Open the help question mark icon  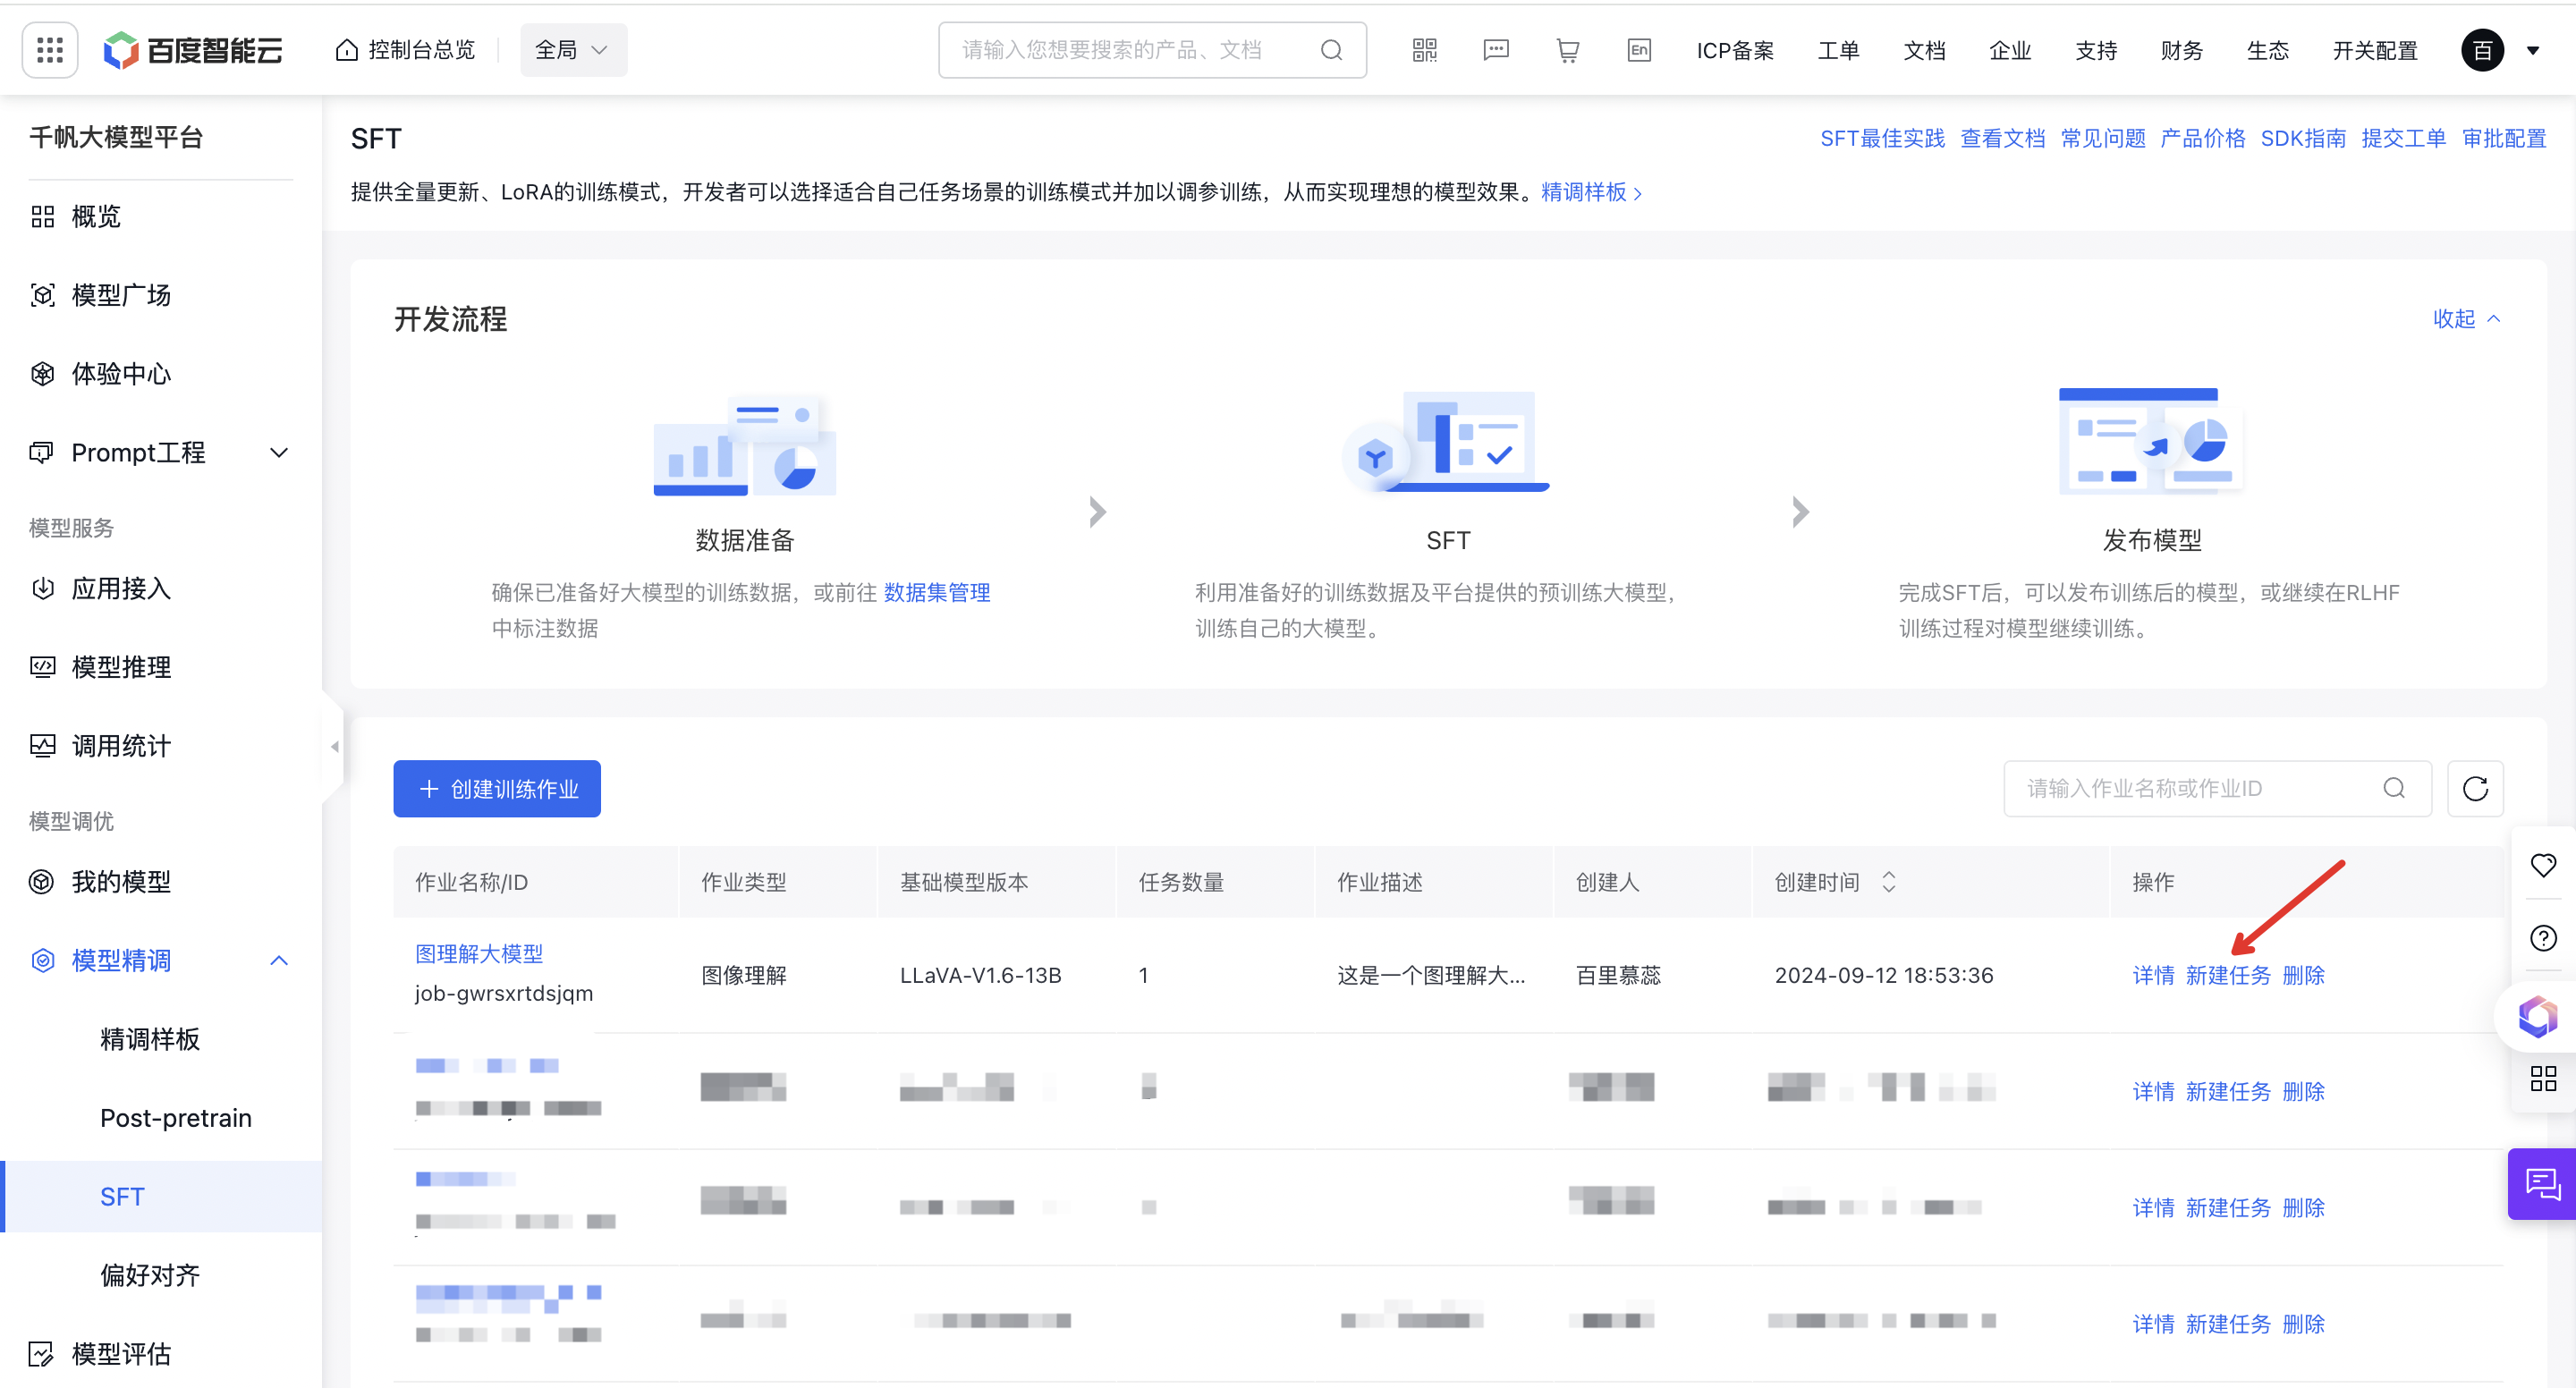(x=2543, y=937)
